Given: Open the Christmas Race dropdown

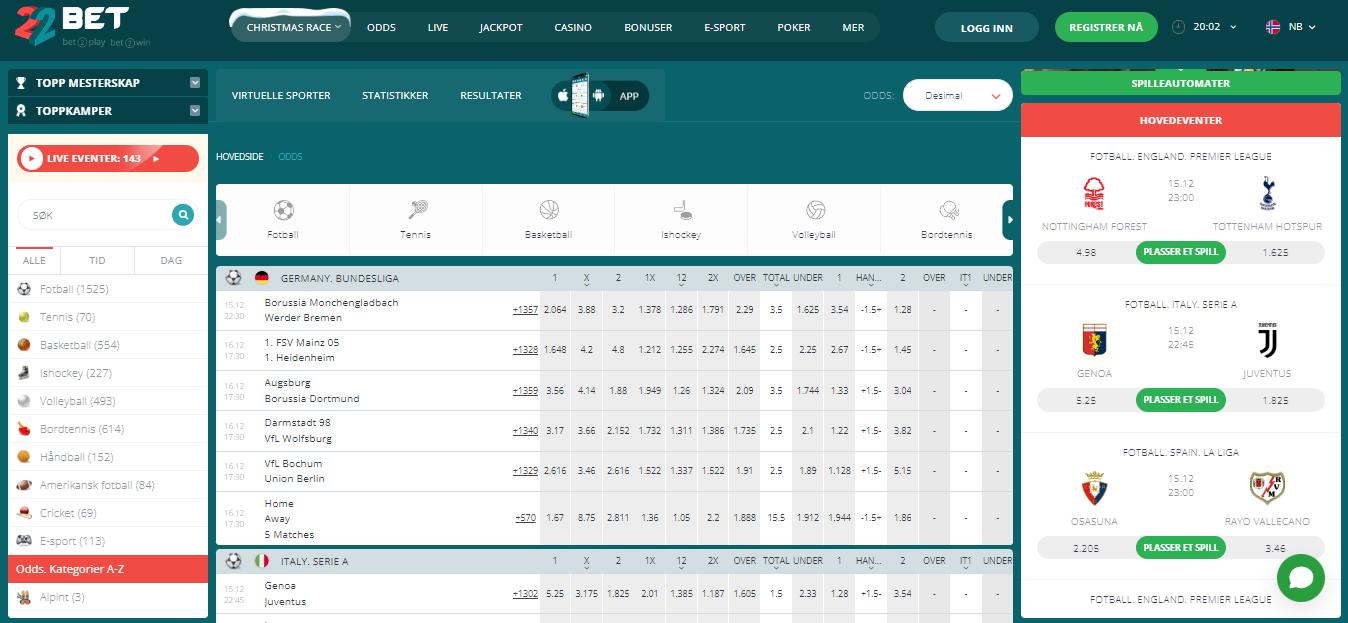Looking at the screenshot, I should click(291, 27).
